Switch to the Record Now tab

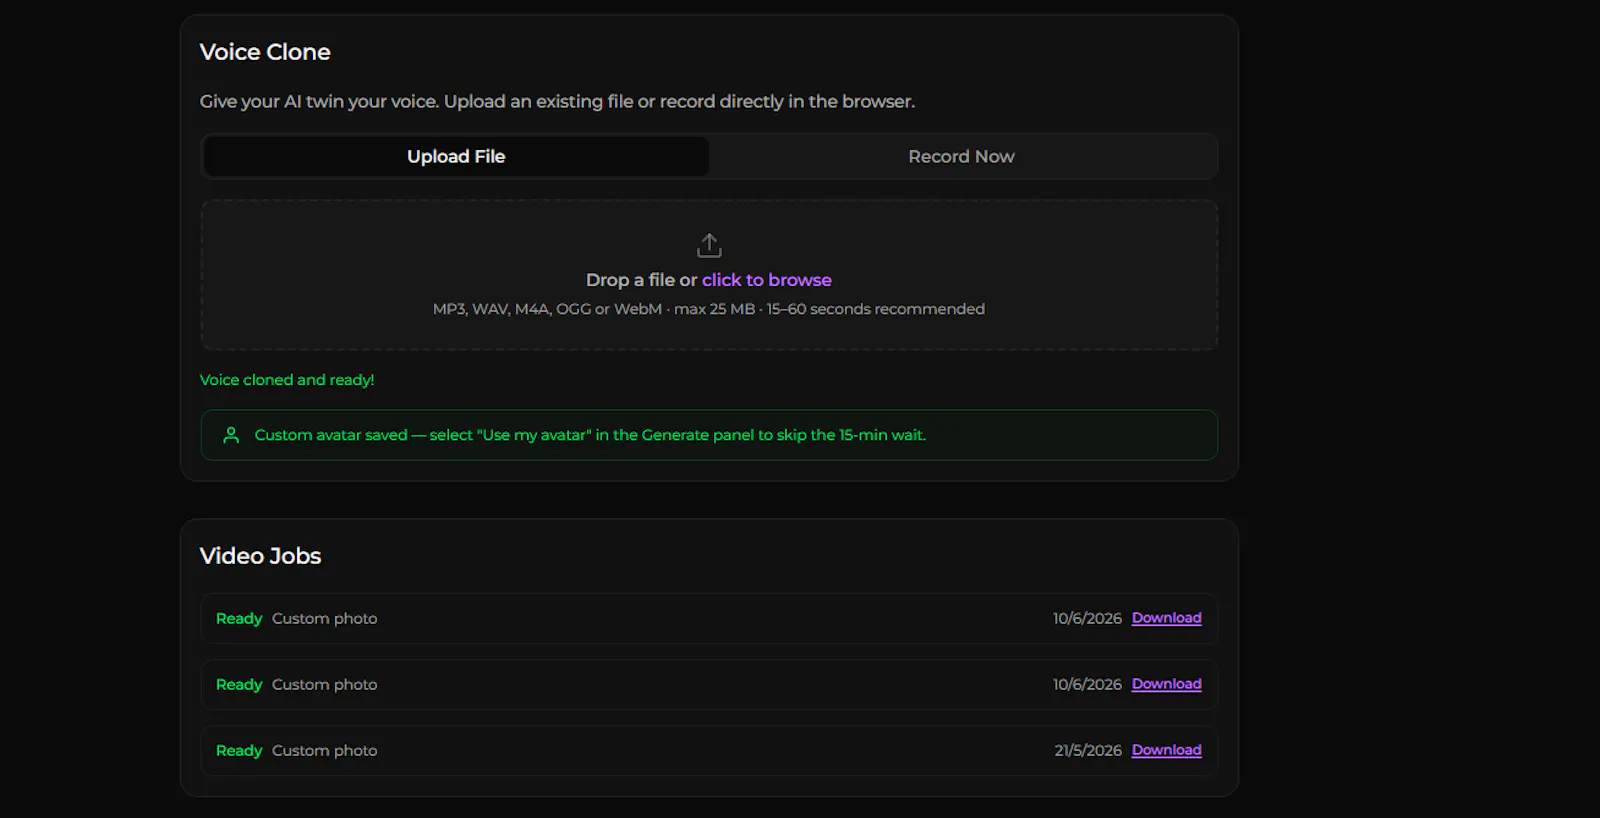[x=961, y=157]
